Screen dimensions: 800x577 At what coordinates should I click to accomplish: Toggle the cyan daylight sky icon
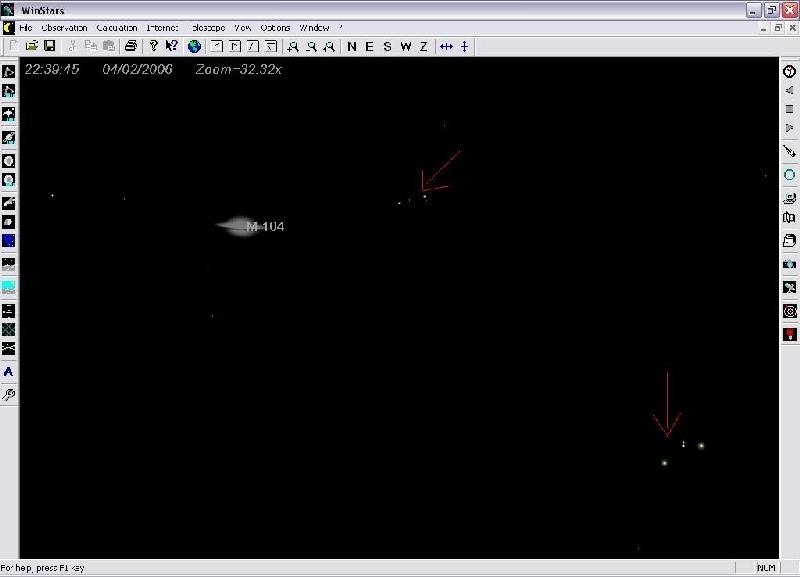pos(9,287)
